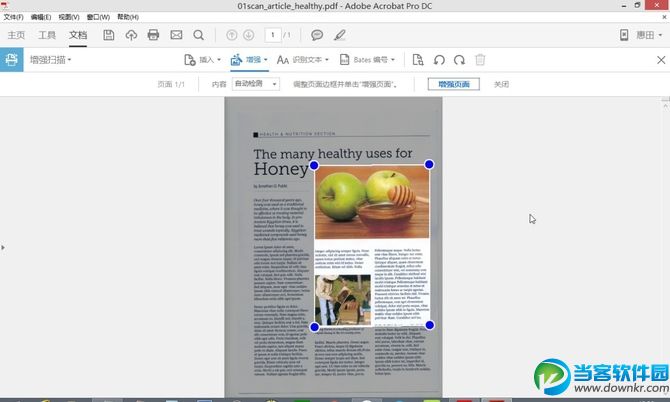Viewport: 670px width, 402px height.
Task: Click 'The many healthy uses for' heading
Action: 333,154
